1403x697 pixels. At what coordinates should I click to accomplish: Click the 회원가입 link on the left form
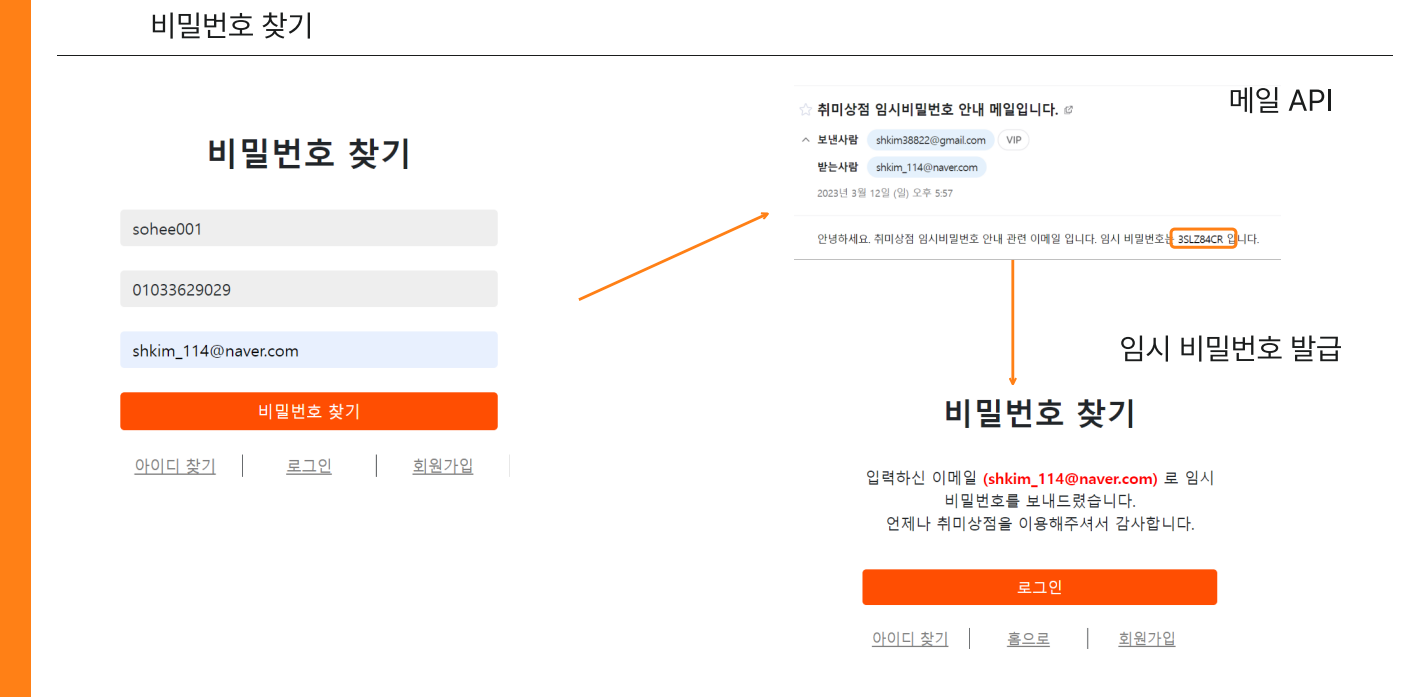coord(442,465)
